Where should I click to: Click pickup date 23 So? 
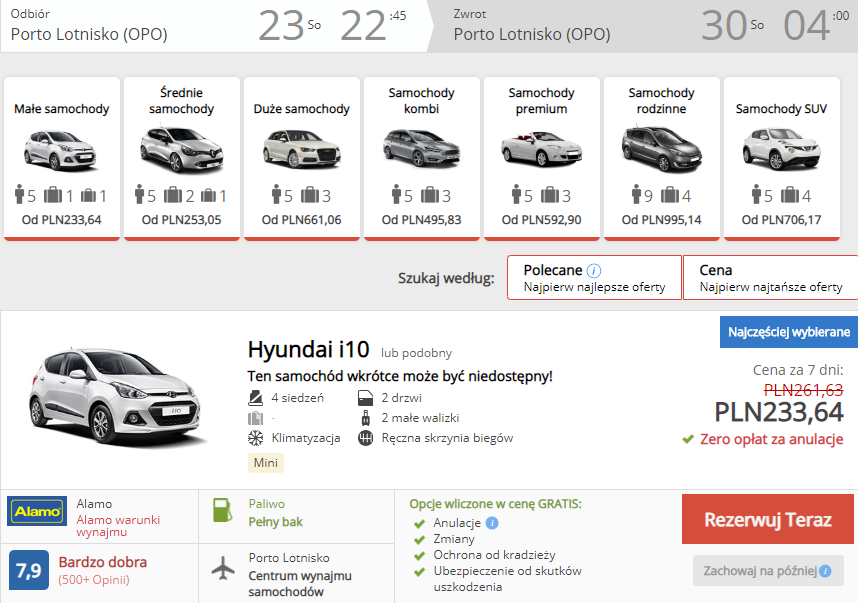pos(289,26)
